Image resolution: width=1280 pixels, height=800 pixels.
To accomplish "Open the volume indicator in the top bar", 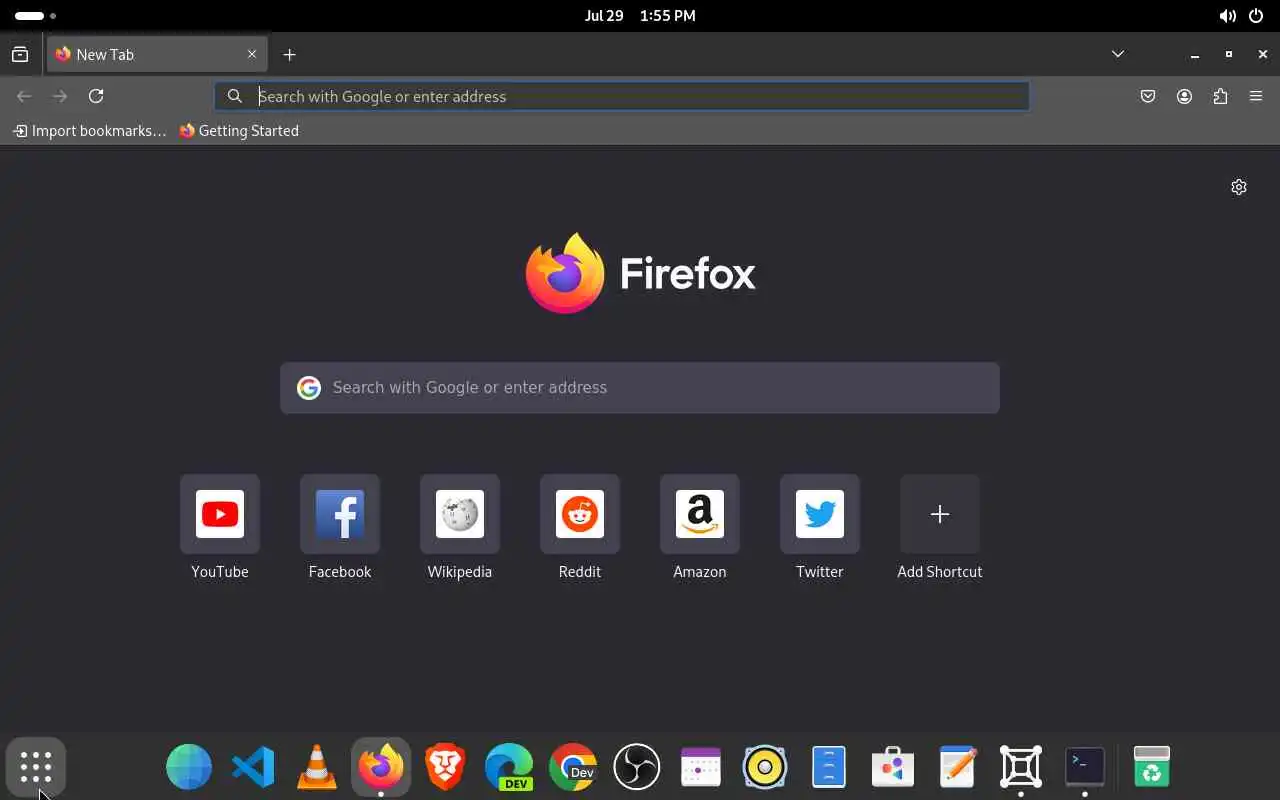I will pos(1227,16).
